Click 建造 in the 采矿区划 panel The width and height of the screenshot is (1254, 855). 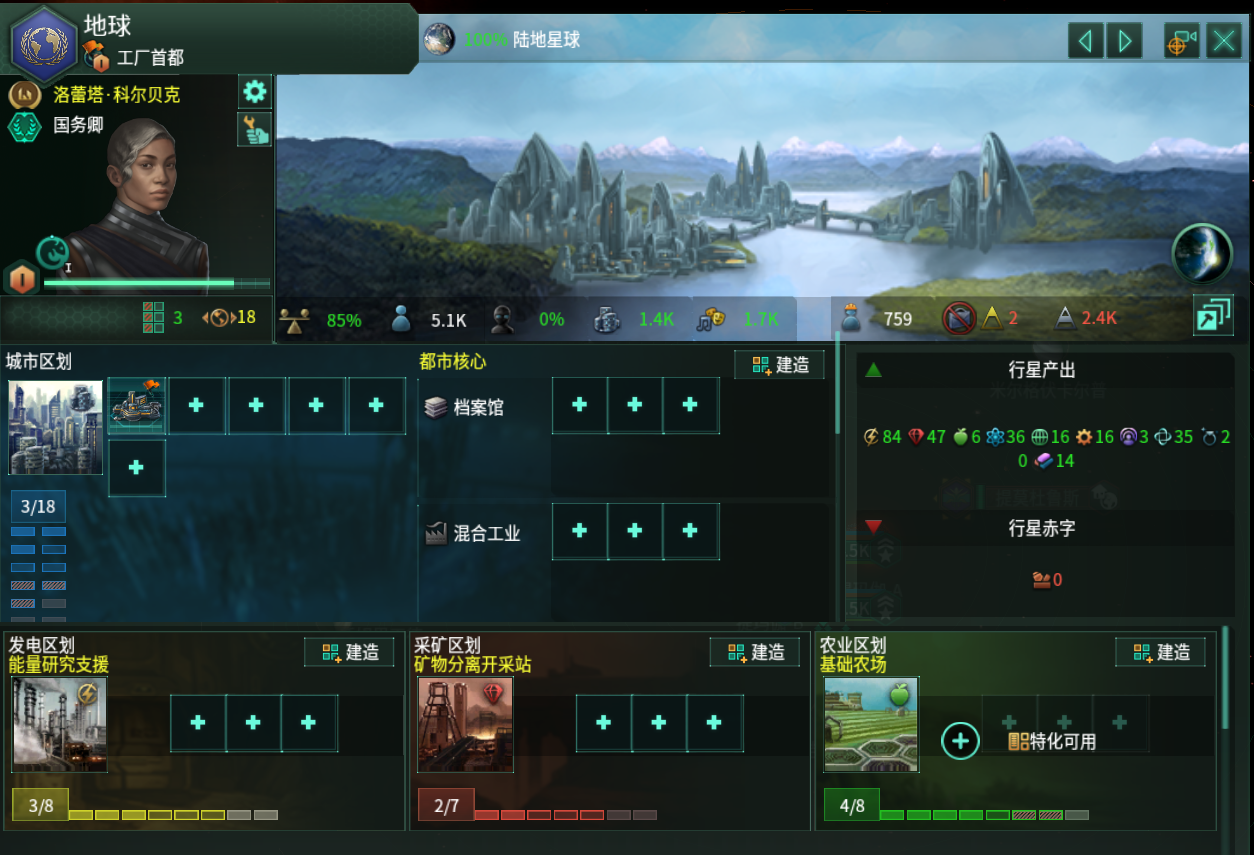755,652
